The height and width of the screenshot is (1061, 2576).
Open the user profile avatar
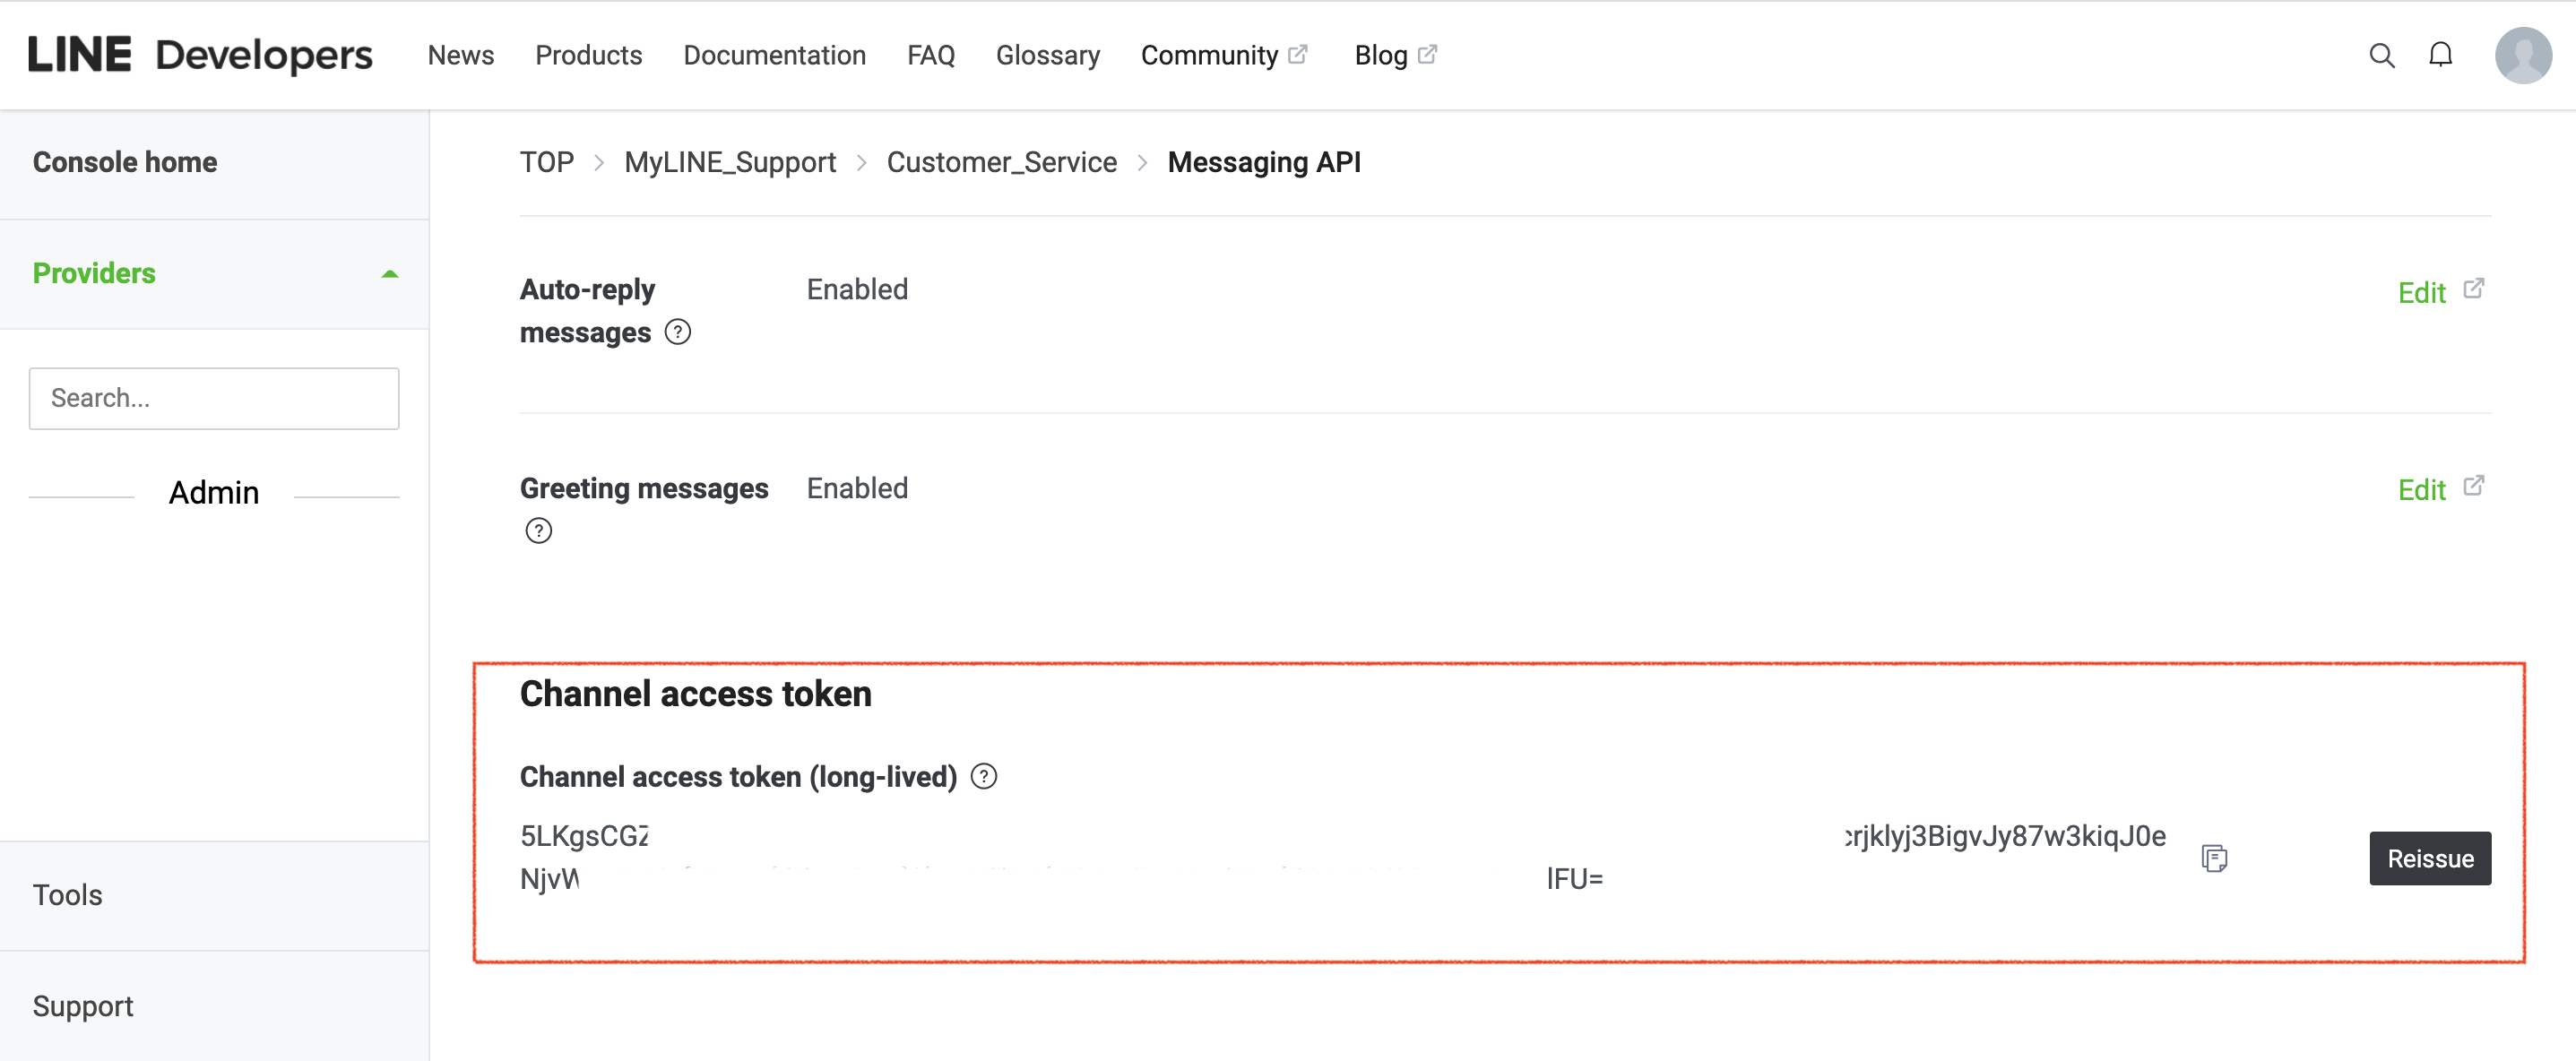click(2522, 55)
